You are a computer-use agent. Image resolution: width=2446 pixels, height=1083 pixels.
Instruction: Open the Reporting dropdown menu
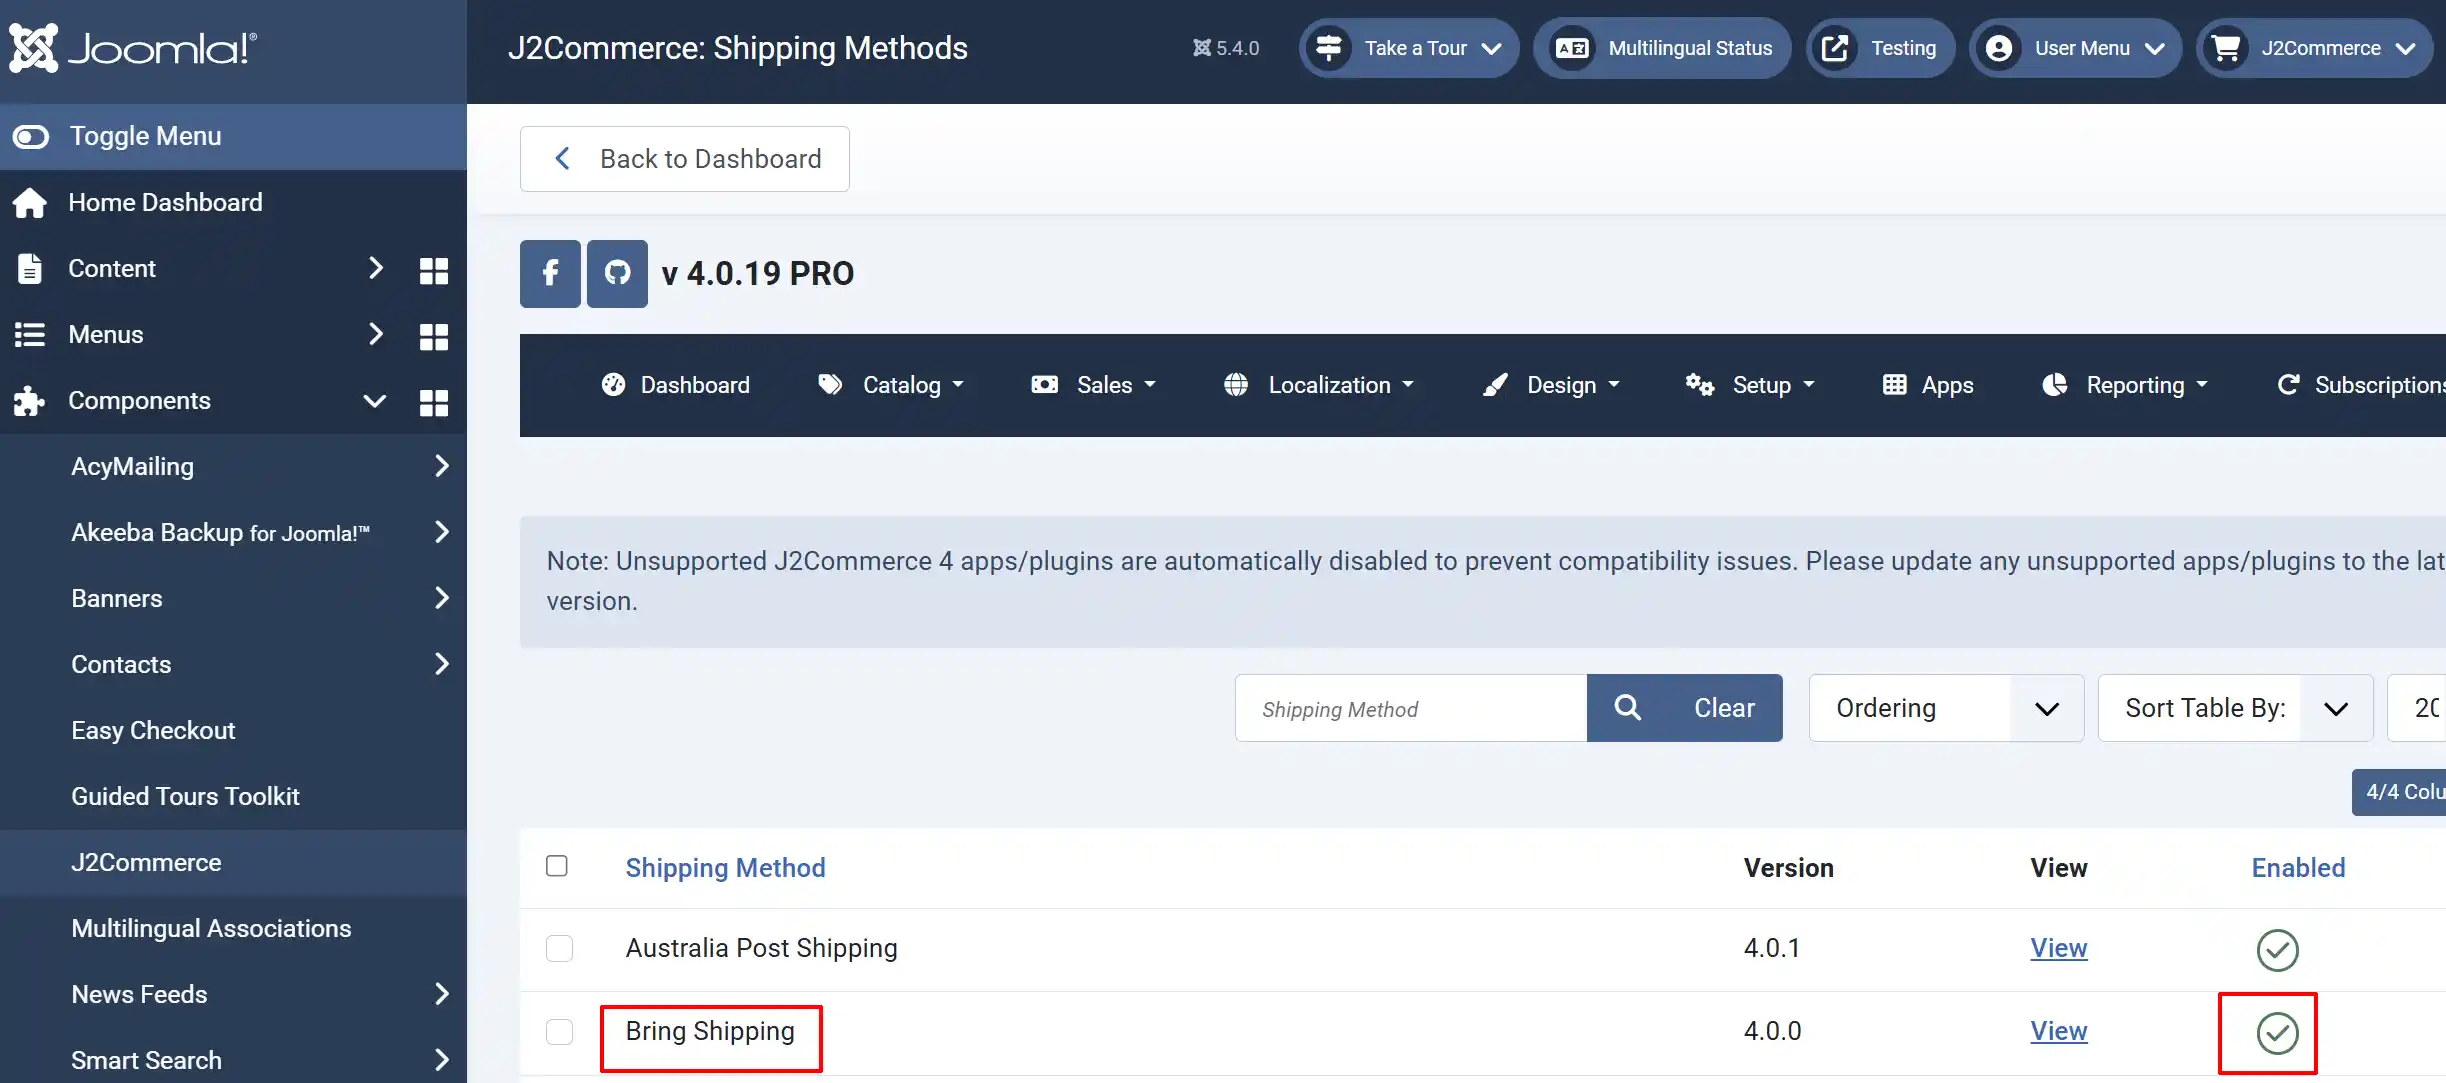2125,385
